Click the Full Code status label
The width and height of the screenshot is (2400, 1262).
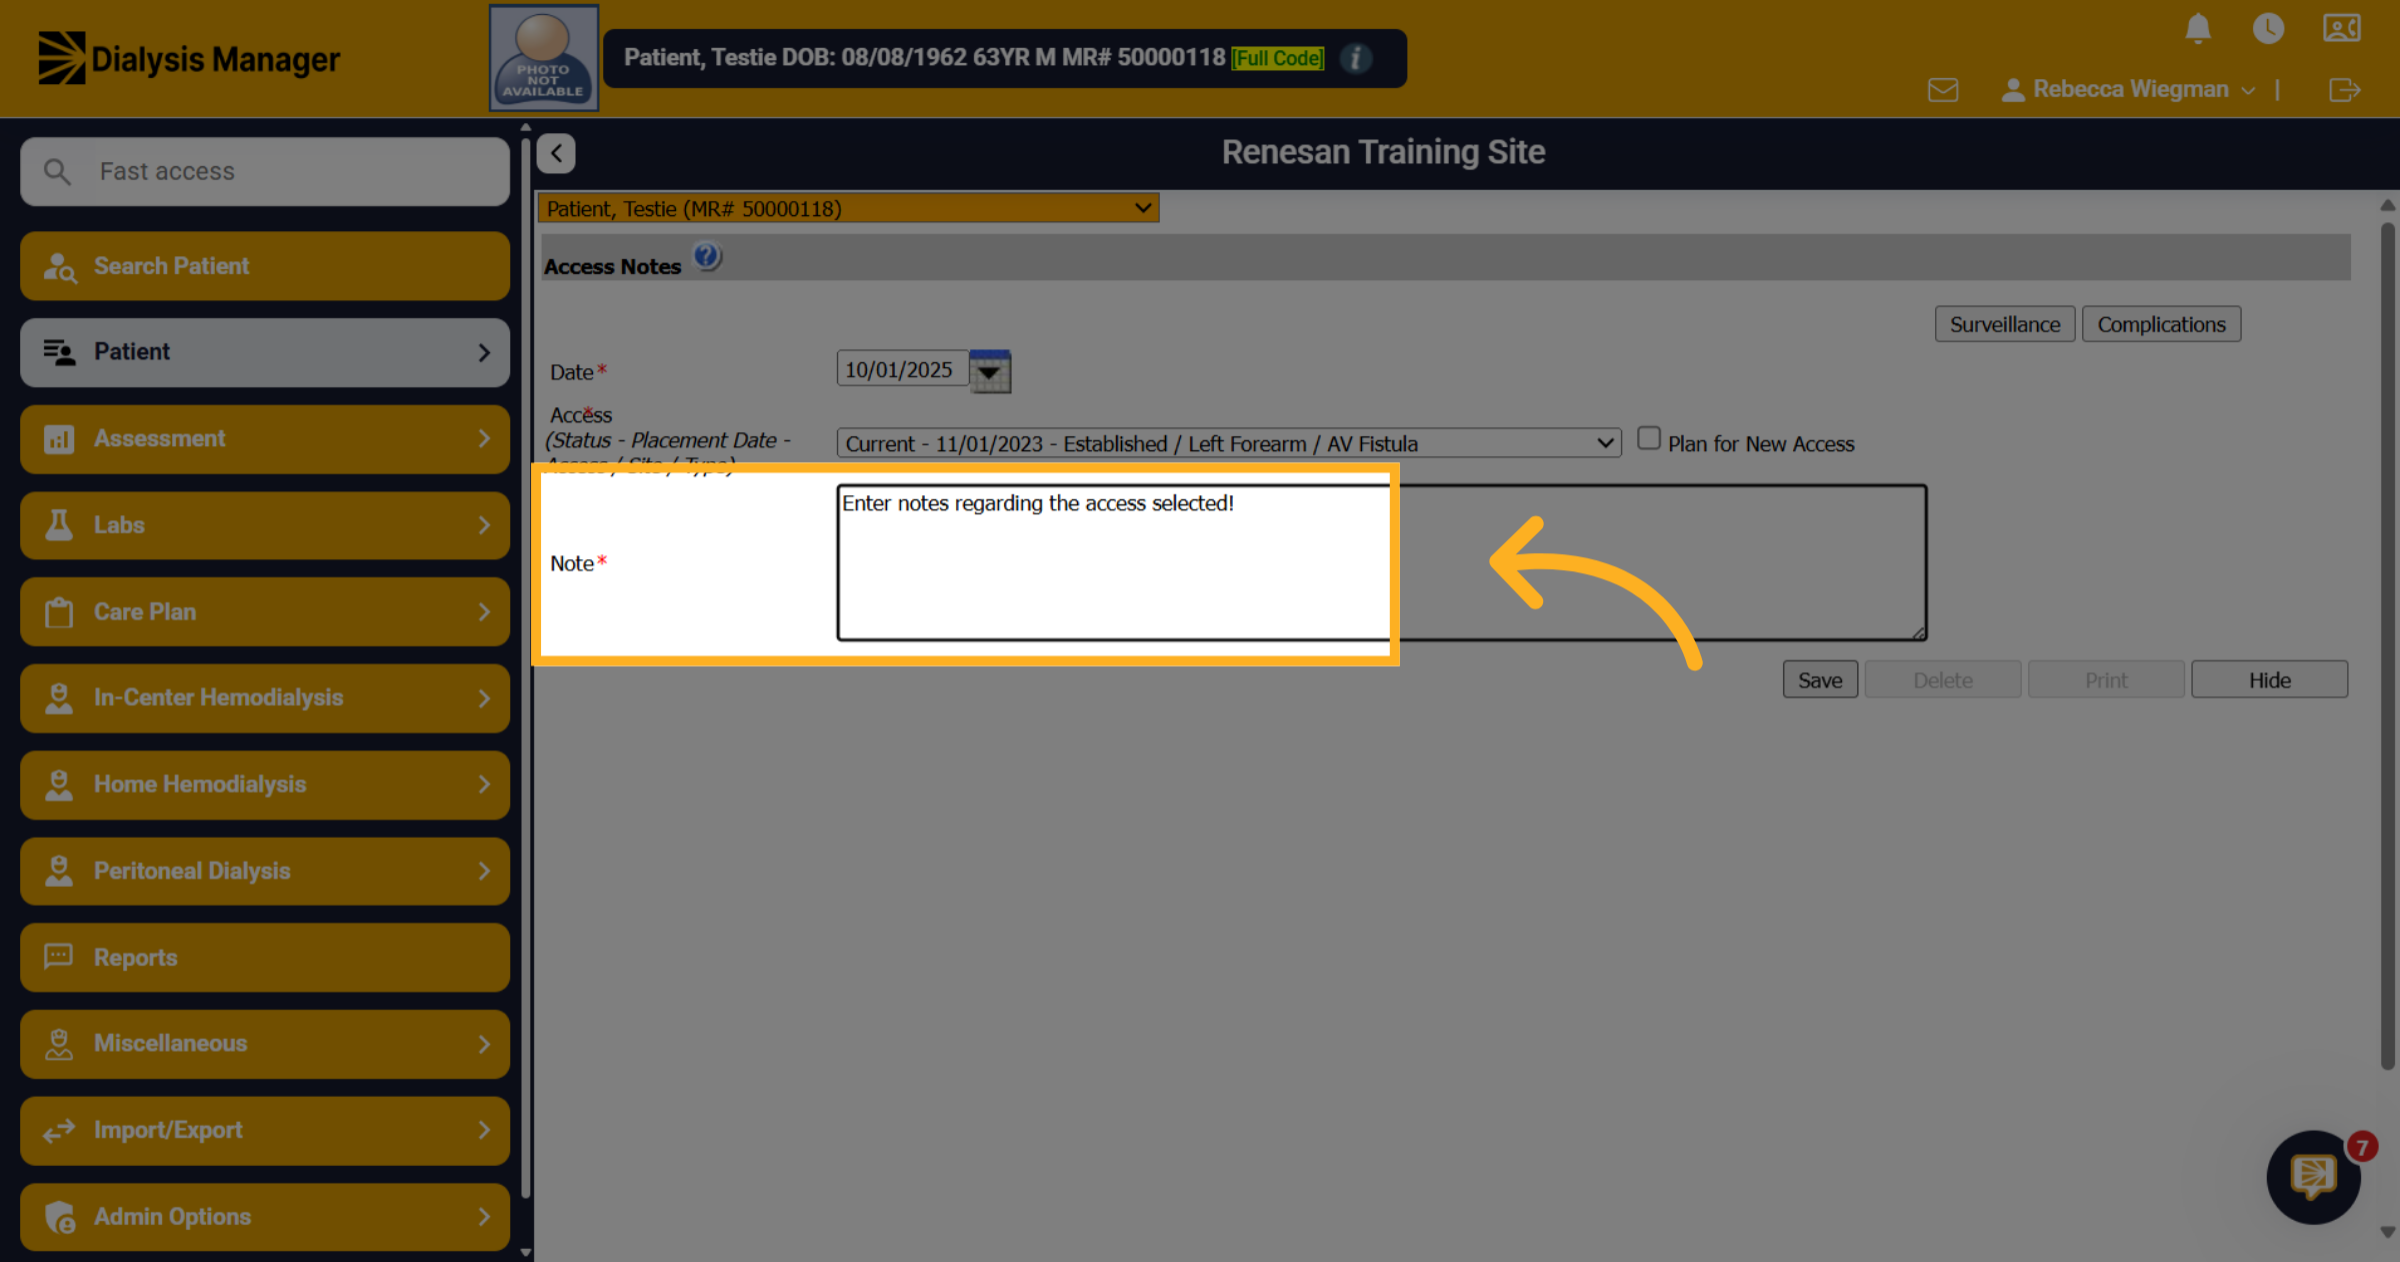coord(1278,58)
